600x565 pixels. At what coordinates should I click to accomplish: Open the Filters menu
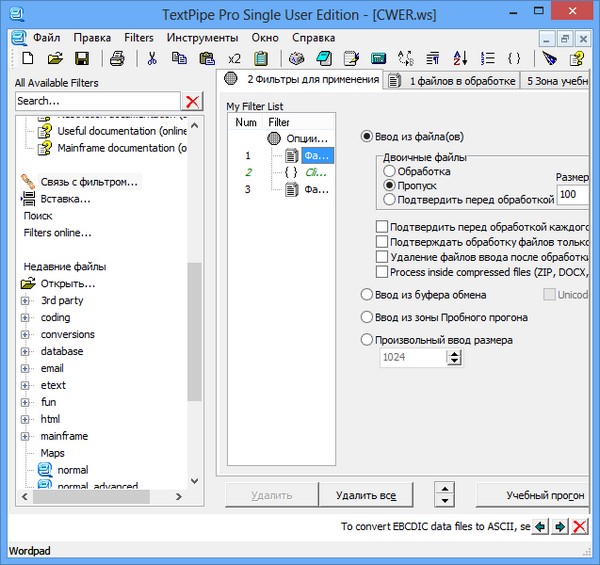coord(139,37)
